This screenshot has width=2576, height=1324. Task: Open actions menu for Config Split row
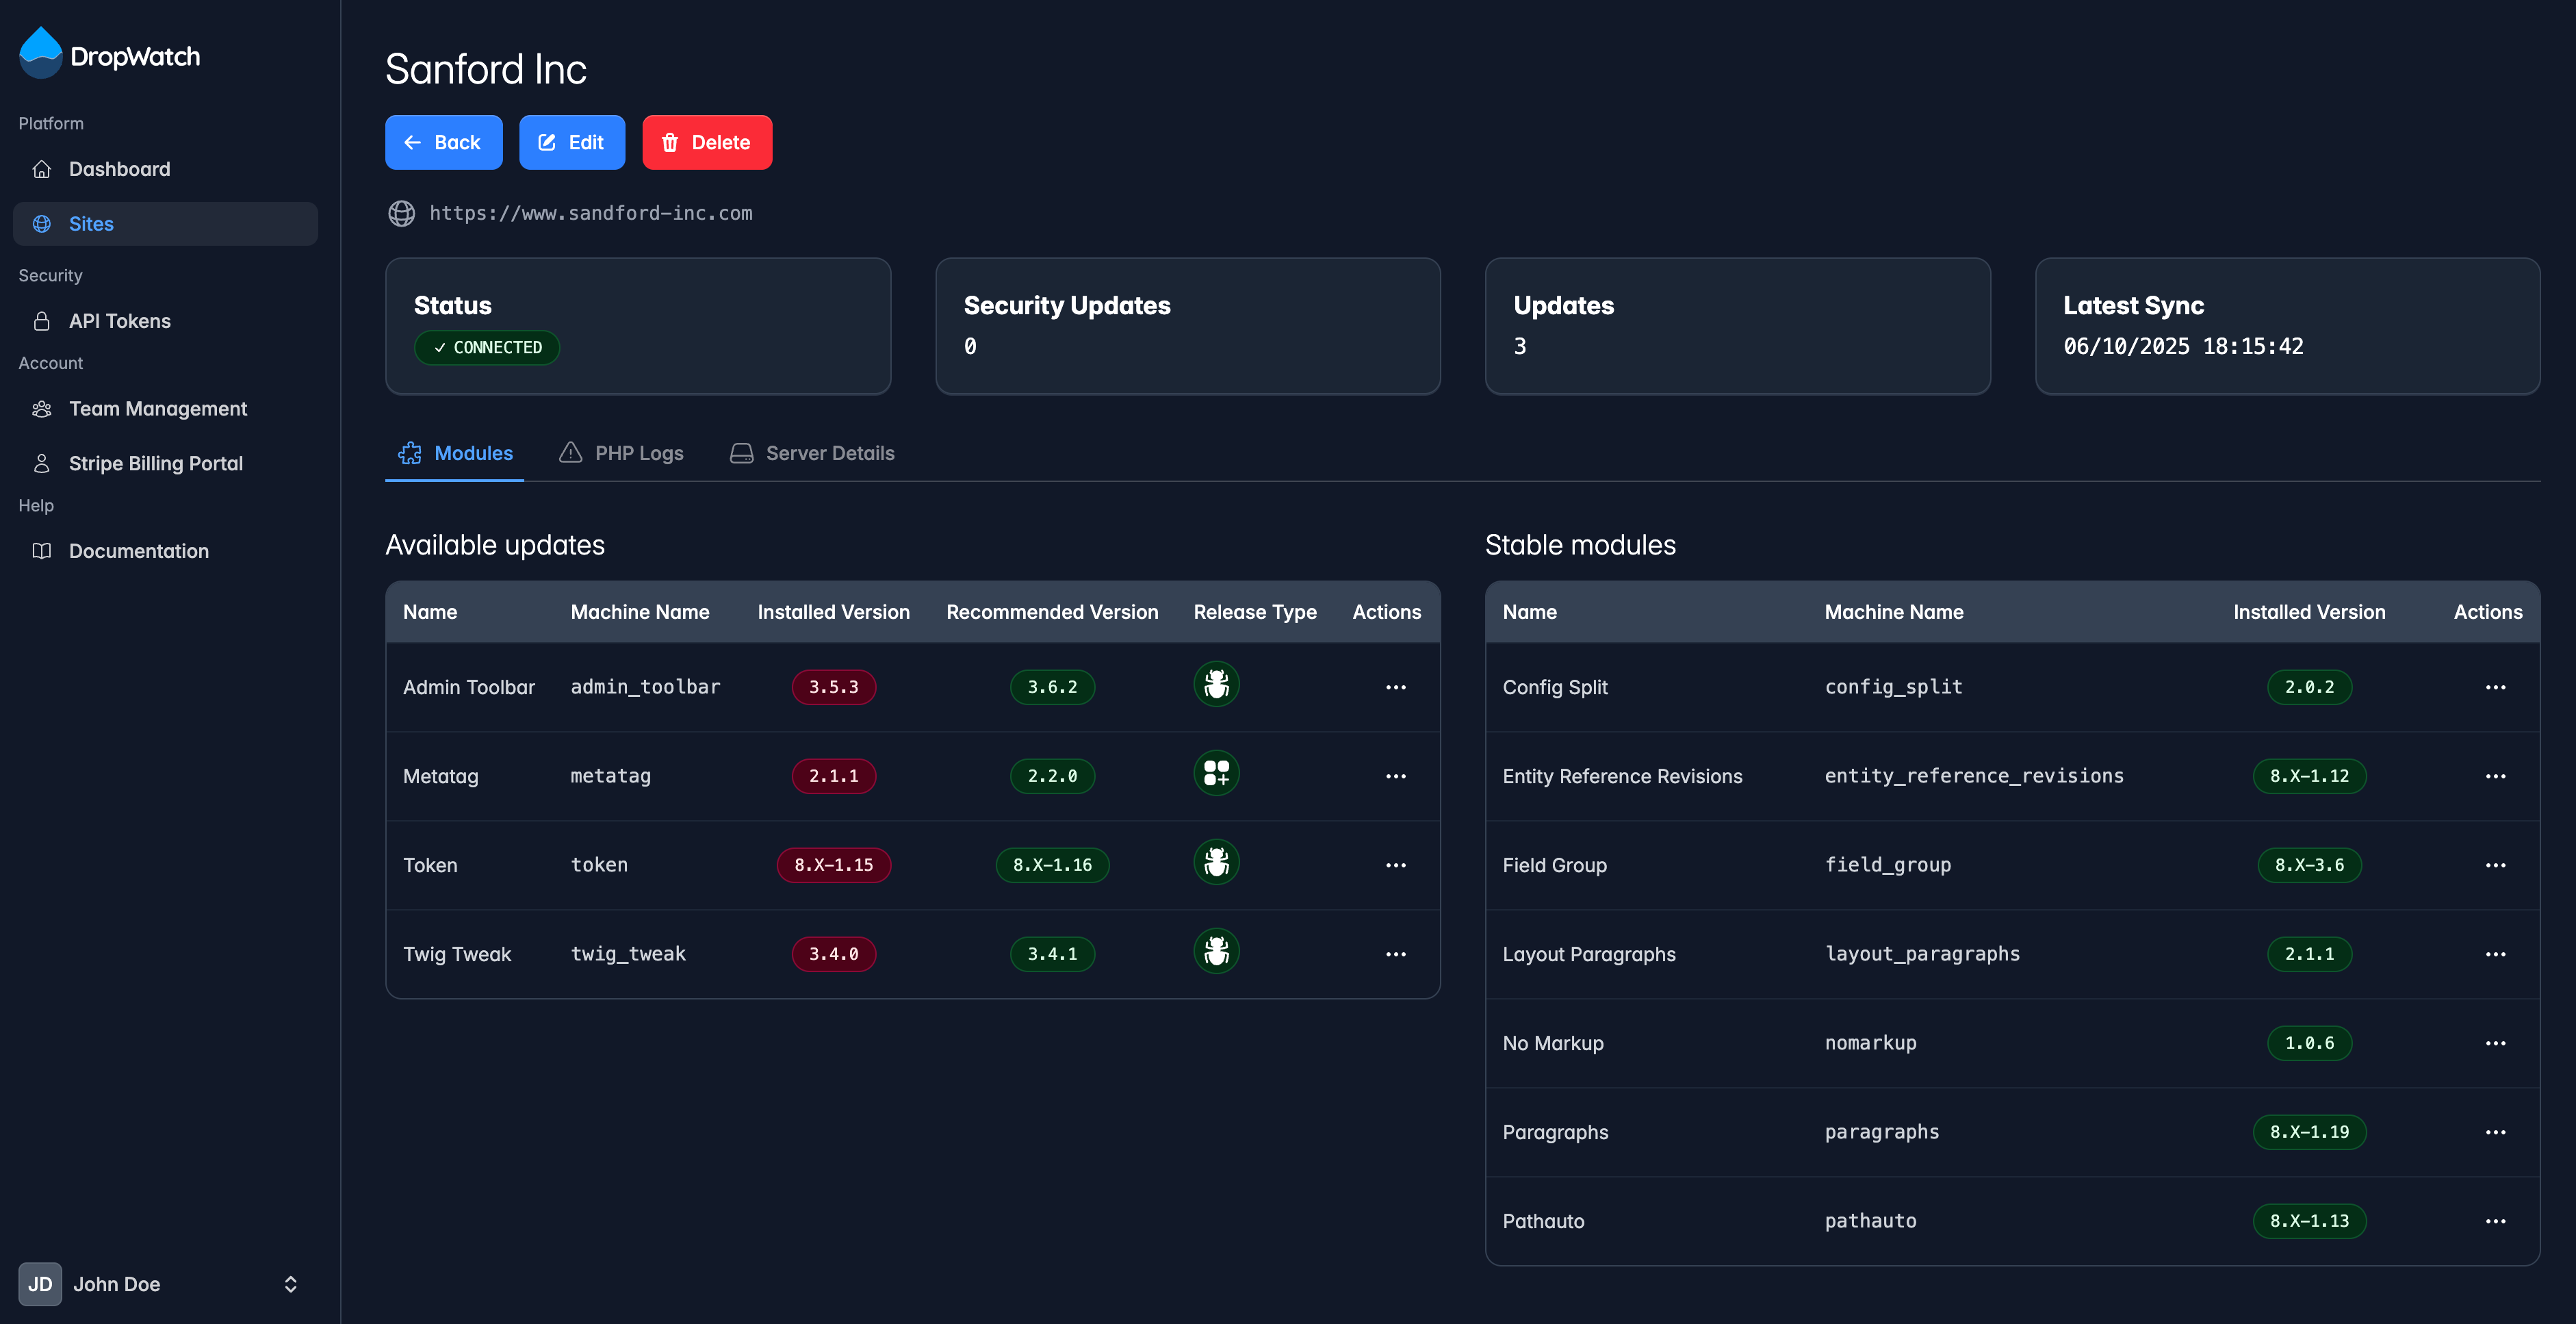2495,687
